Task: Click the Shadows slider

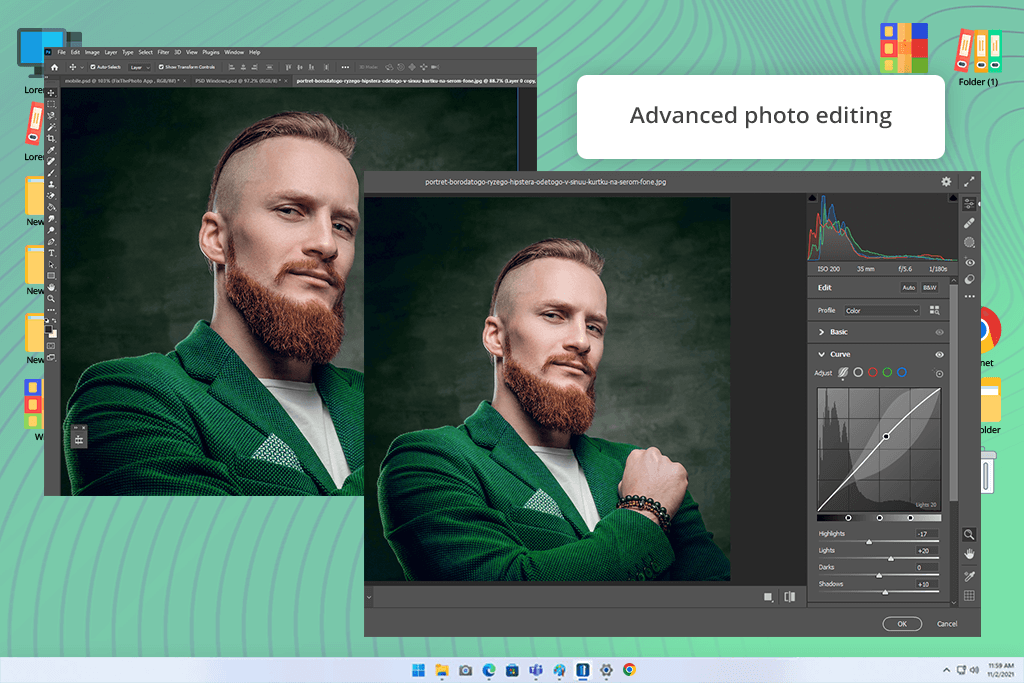Action: (x=878, y=592)
